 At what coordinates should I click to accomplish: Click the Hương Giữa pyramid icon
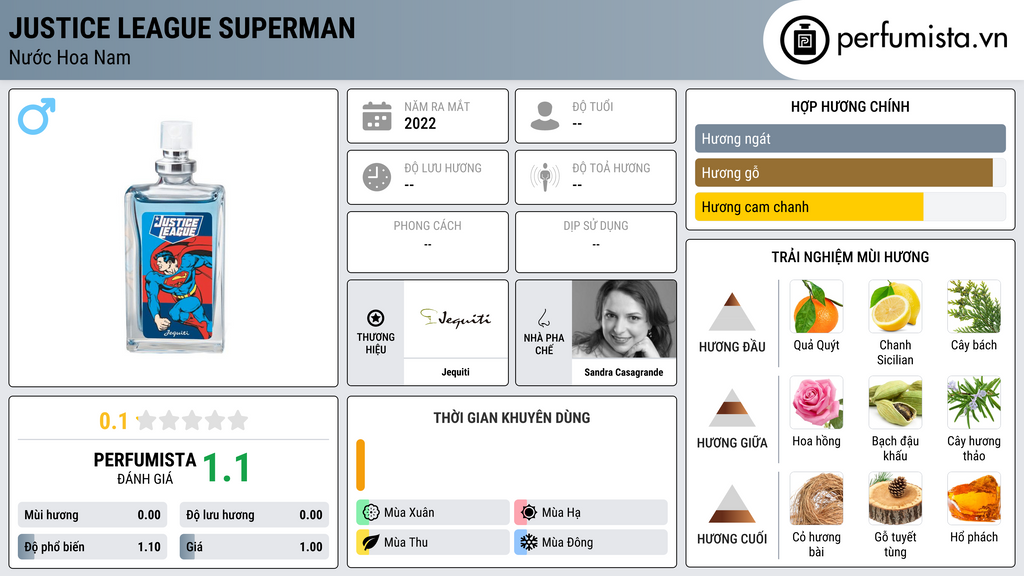point(732,408)
